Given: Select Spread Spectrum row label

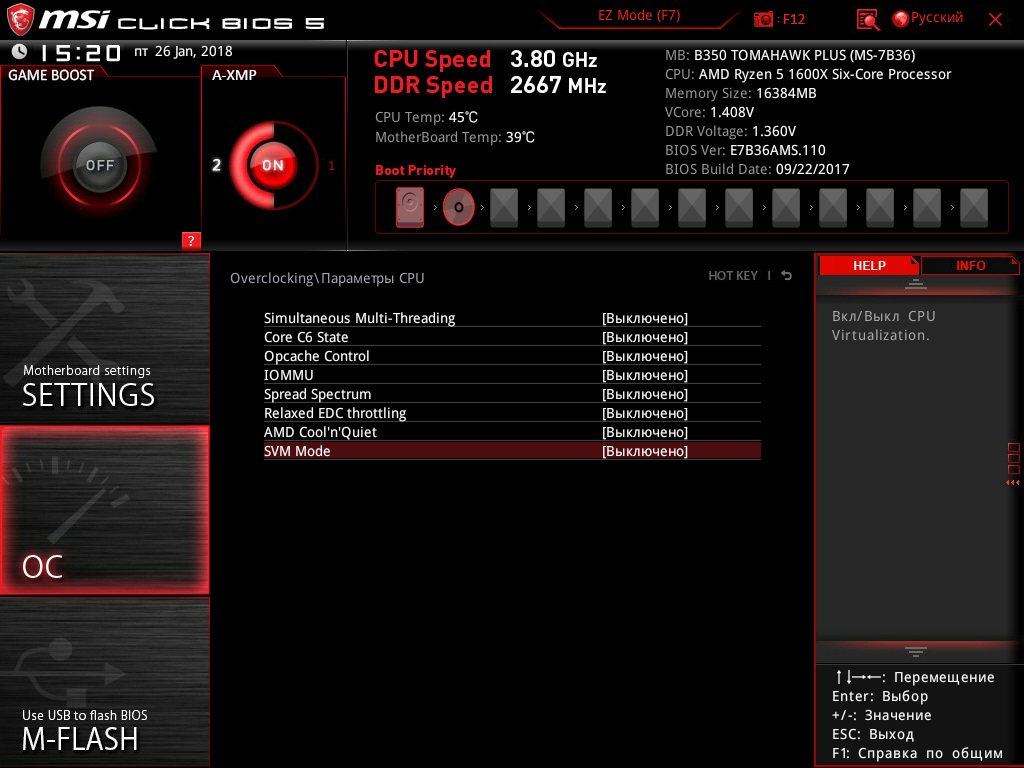Looking at the screenshot, I should 317,394.
